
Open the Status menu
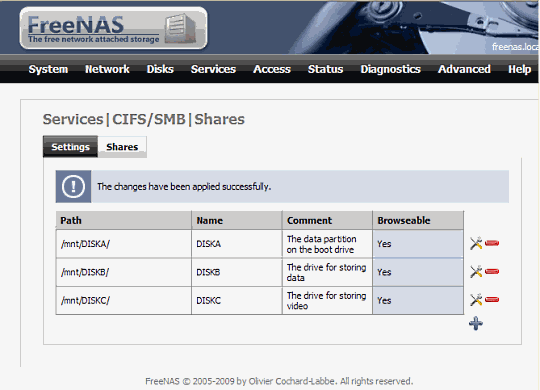pyautogui.click(x=325, y=69)
